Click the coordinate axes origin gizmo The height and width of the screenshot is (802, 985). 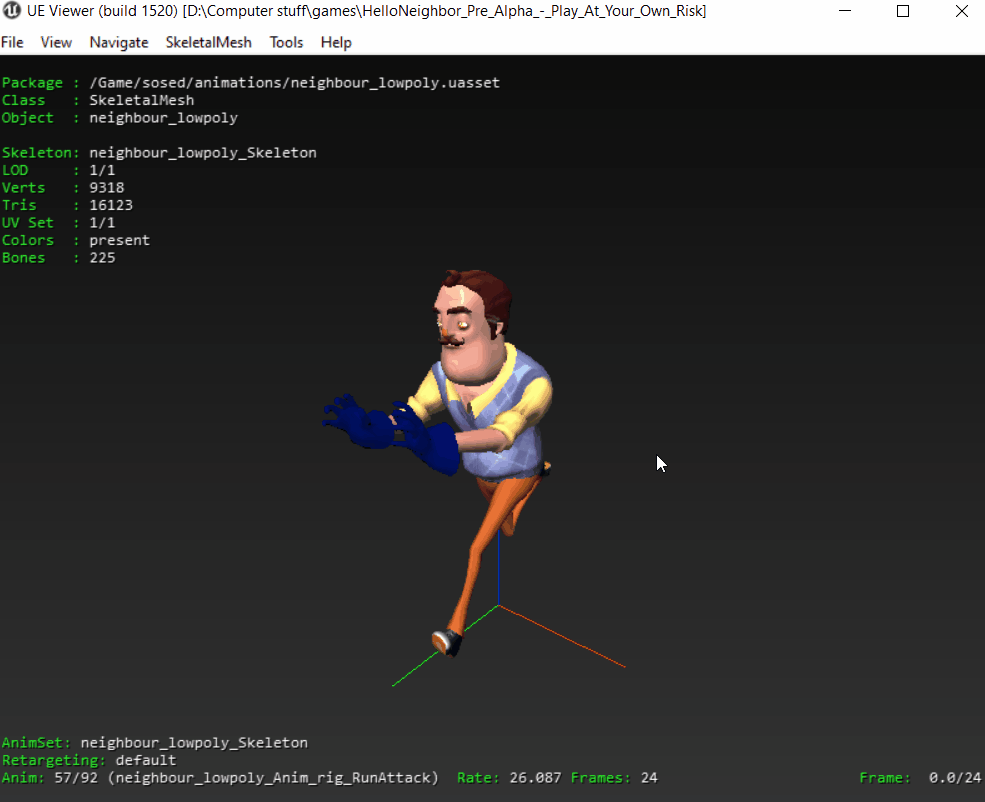497,607
